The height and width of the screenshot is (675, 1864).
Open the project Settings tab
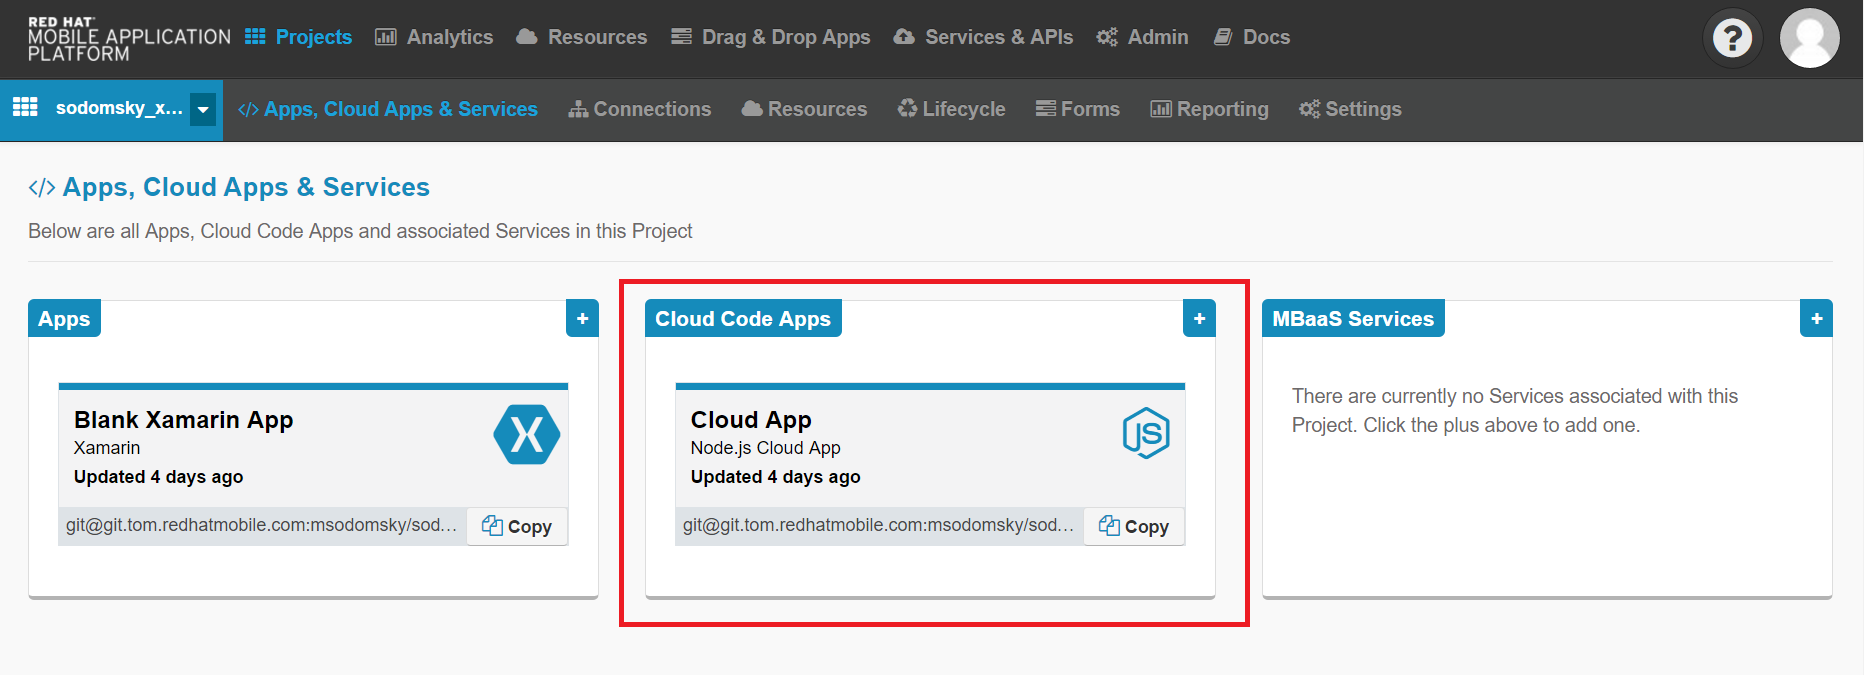coord(1351,109)
